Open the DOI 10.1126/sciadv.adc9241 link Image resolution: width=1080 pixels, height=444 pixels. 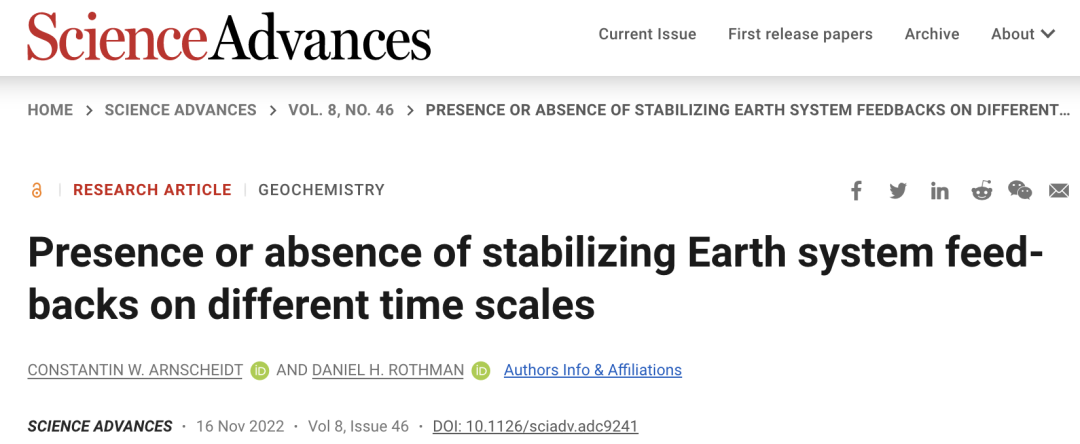(535, 426)
